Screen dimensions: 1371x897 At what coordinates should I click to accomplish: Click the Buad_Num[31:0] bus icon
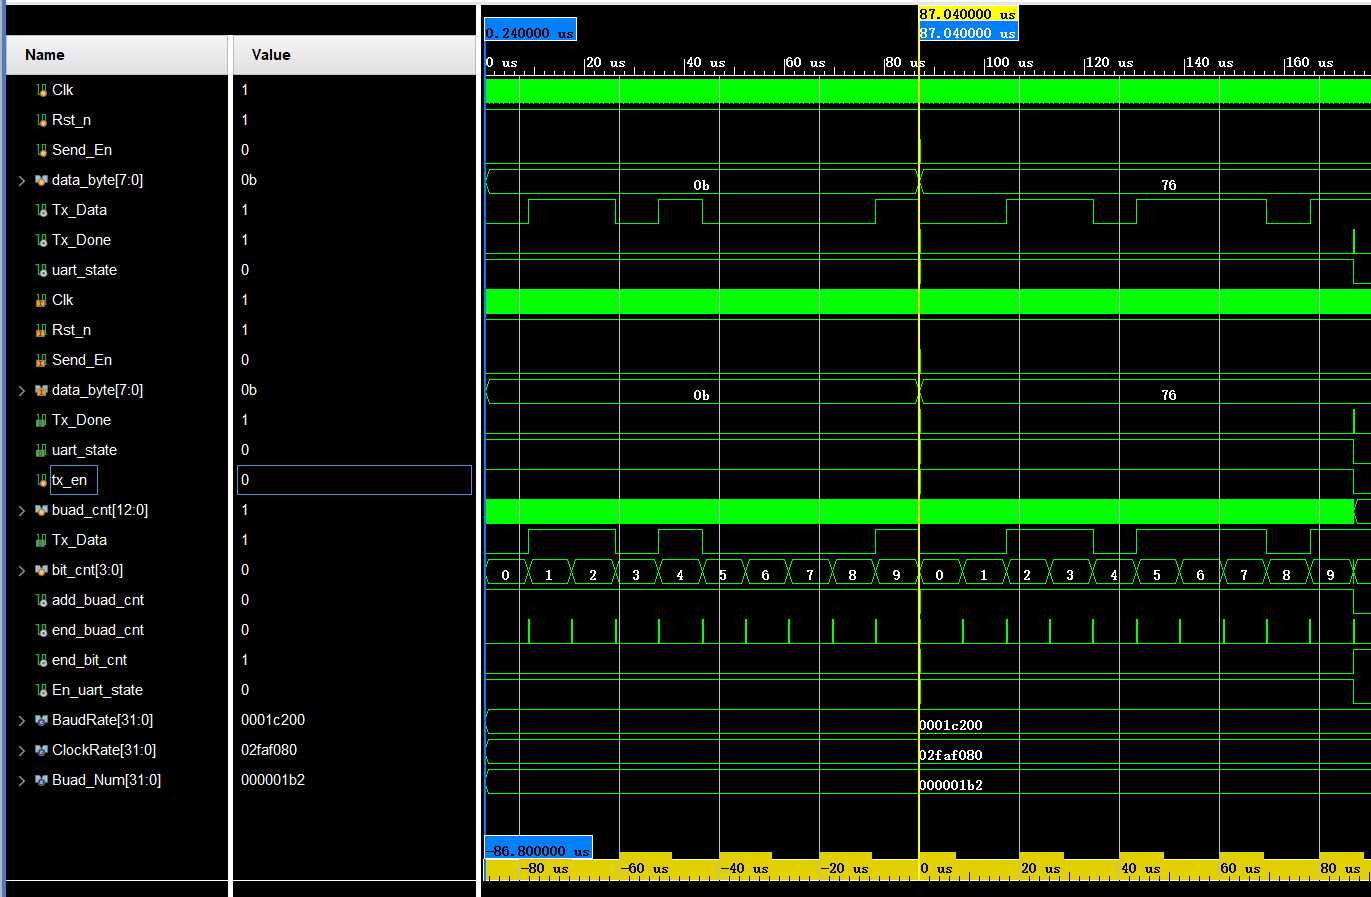pyautogui.click(x=41, y=780)
